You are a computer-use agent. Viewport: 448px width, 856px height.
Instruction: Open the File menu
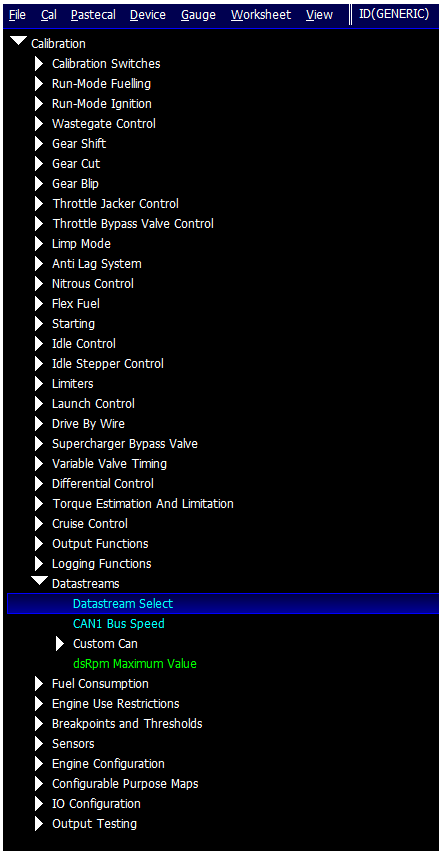17,15
